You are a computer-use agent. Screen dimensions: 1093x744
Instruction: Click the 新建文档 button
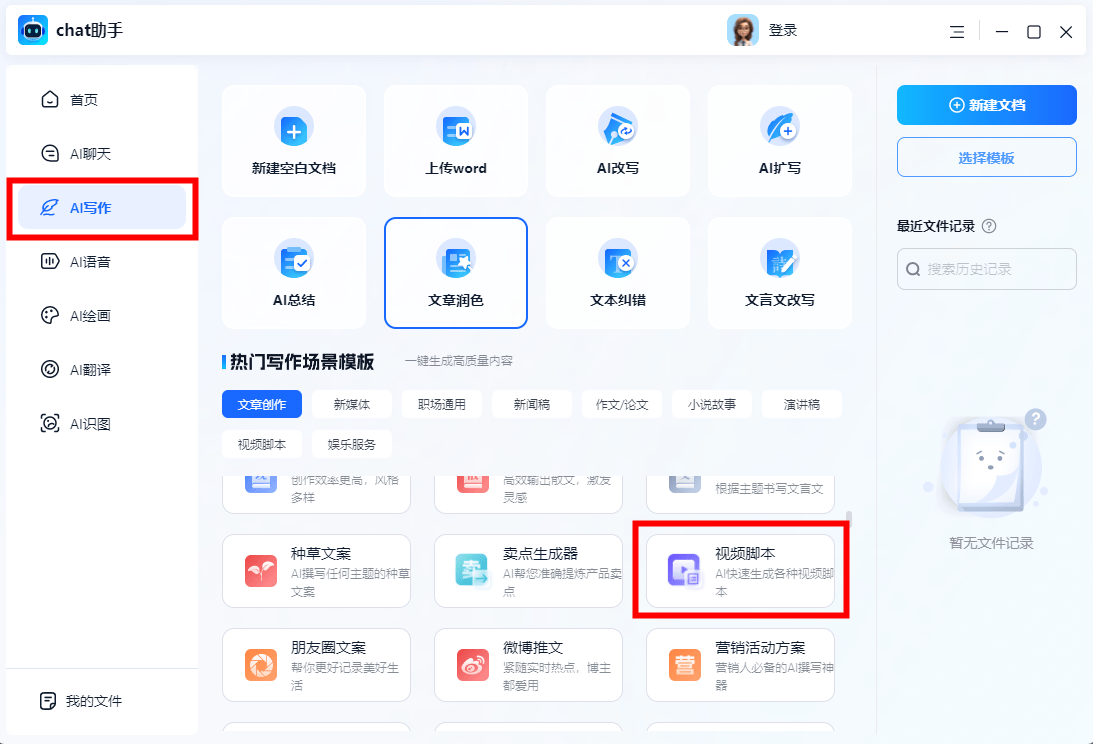[986, 105]
